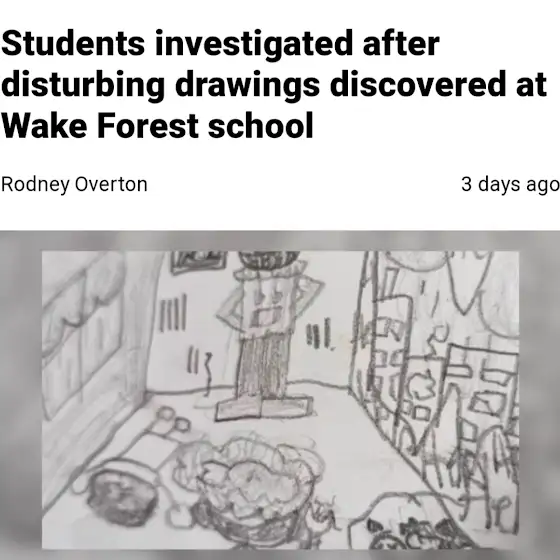Click 'disturbing drawings discovered at' headline line
Screen dimensions: 560x560
pos(274,85)
